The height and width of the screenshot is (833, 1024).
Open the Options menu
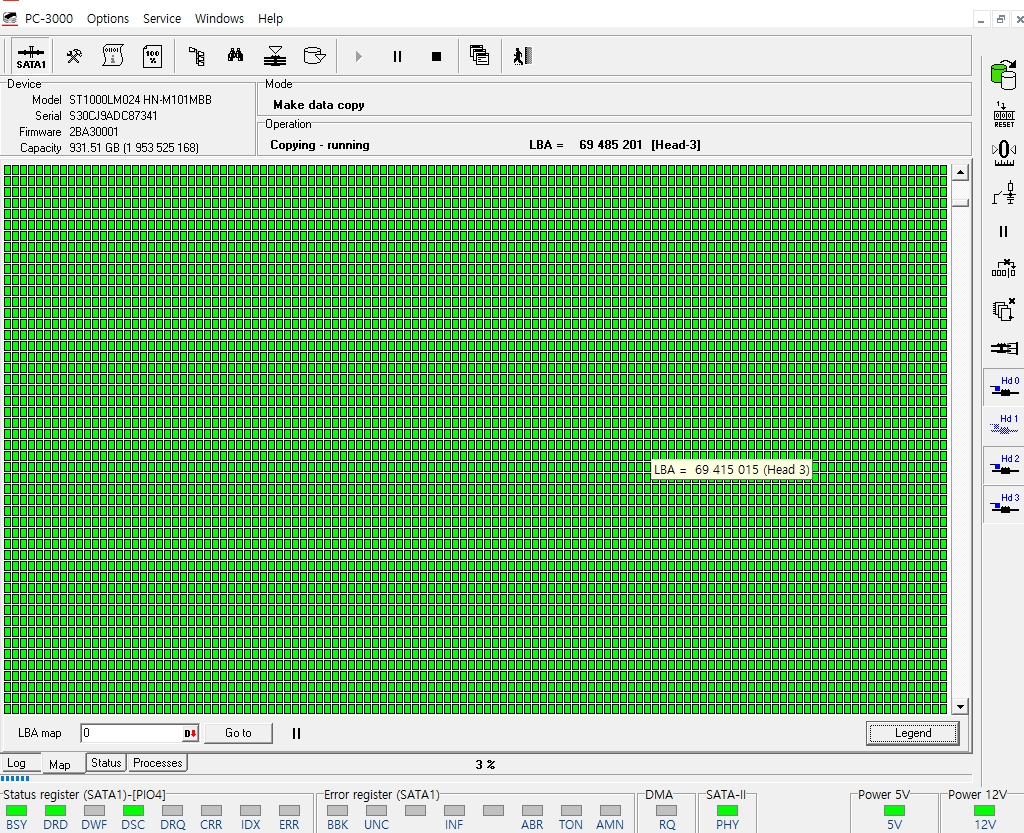pos(108,18)
